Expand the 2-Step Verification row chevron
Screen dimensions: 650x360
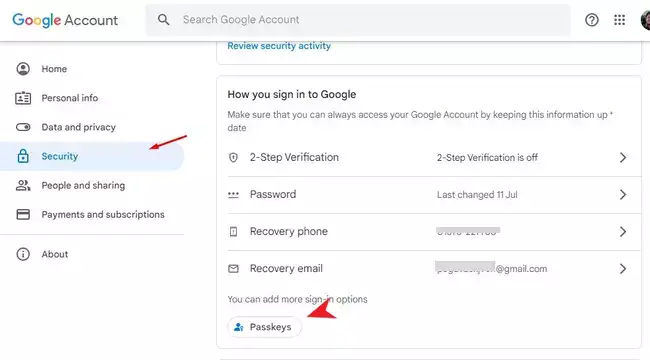623,158
